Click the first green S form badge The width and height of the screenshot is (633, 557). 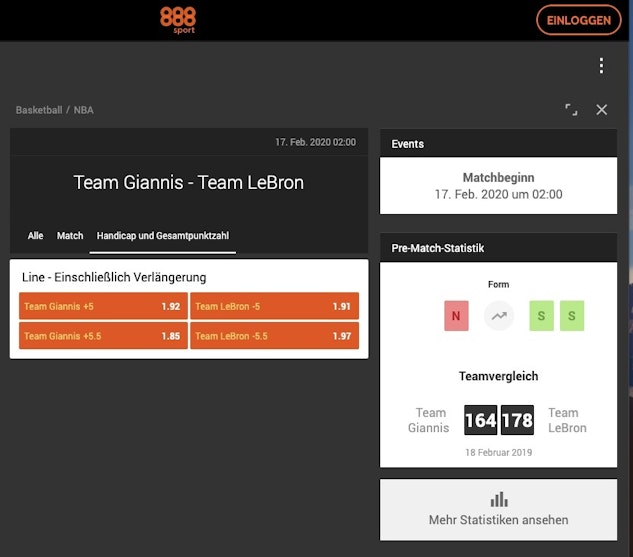click(x=541, y=316)
